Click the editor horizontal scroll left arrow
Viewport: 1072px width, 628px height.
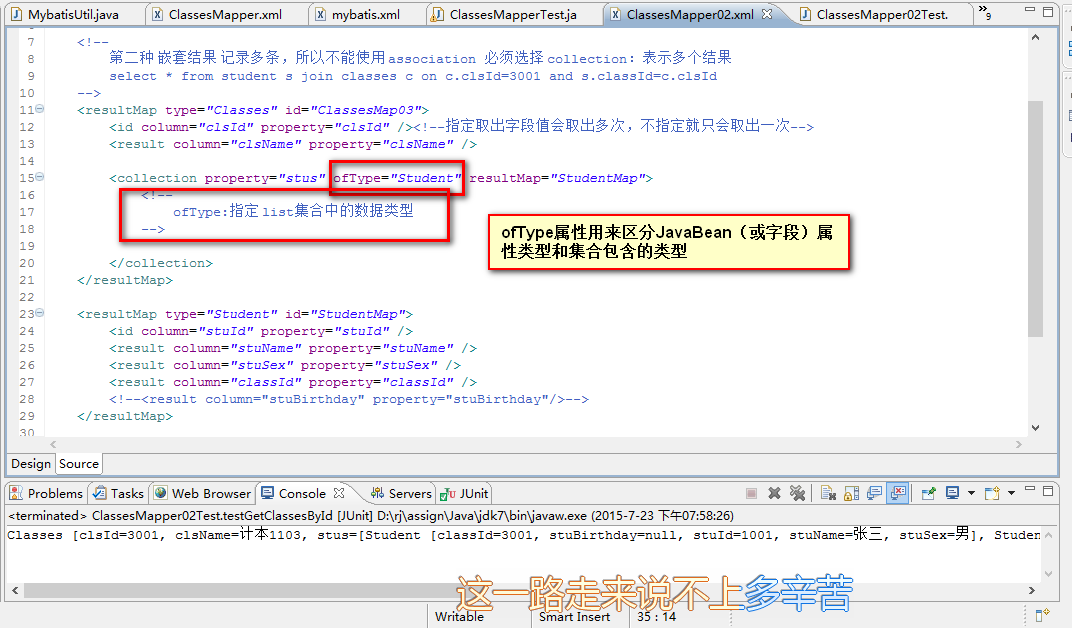[53, 444]
